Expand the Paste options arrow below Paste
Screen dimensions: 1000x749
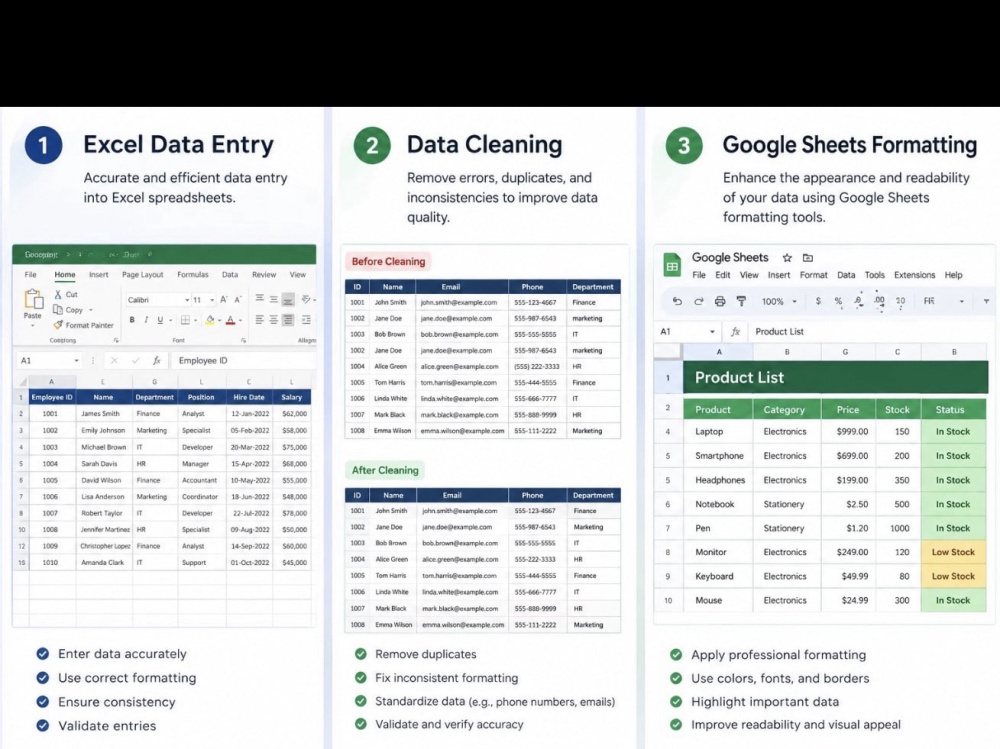[x=33, y=325]
